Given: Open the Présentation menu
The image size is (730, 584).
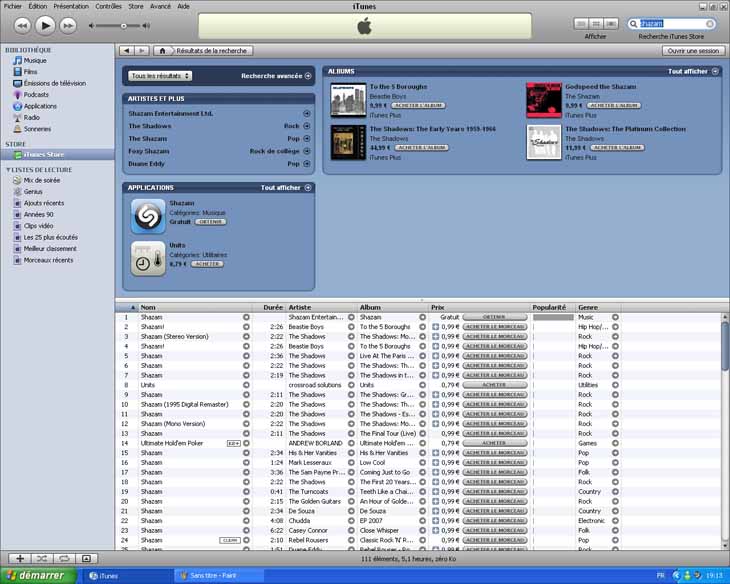Looking at the screenshot, I should (71, 6).
